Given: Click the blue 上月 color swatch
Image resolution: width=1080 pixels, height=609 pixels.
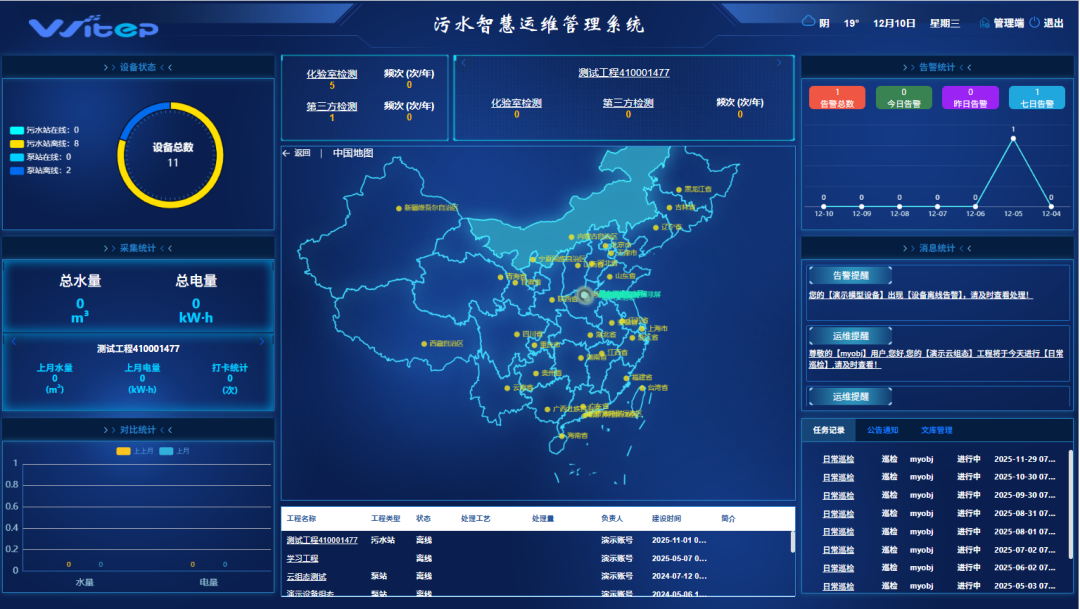Looking at the screenshot, I should click(x=167, y=450).
